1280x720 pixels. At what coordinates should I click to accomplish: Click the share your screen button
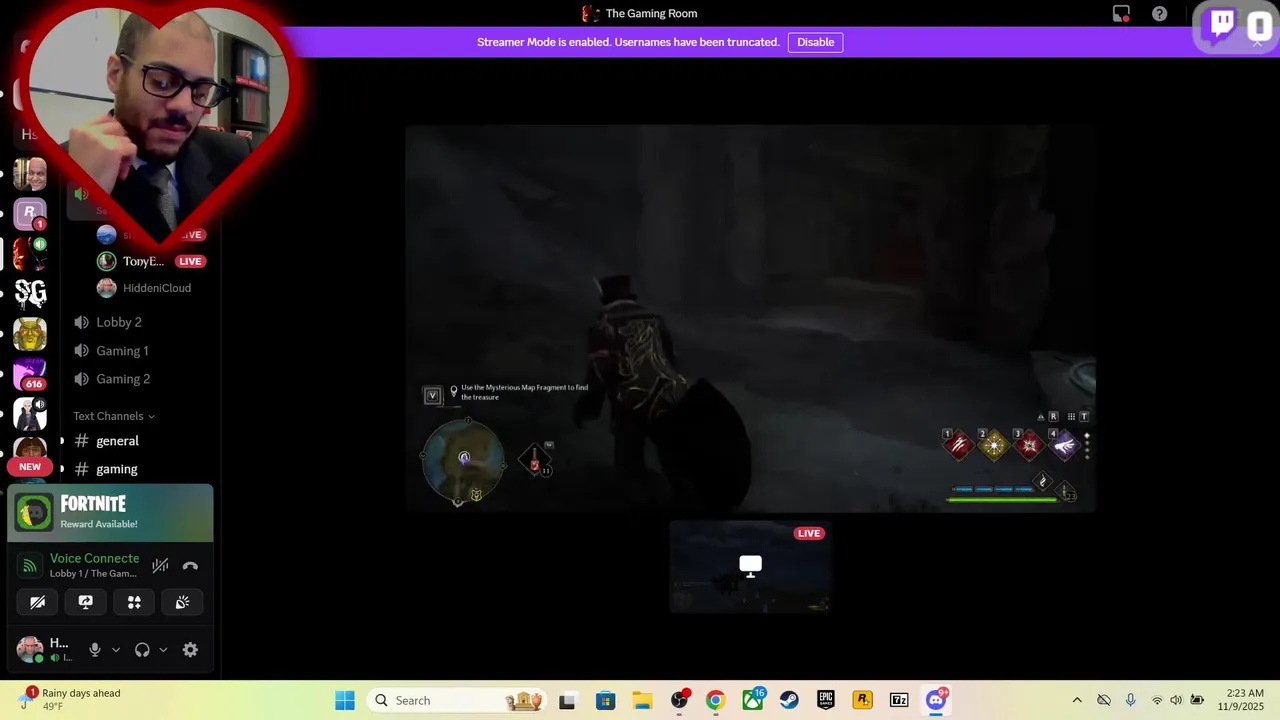pos(86,602)
